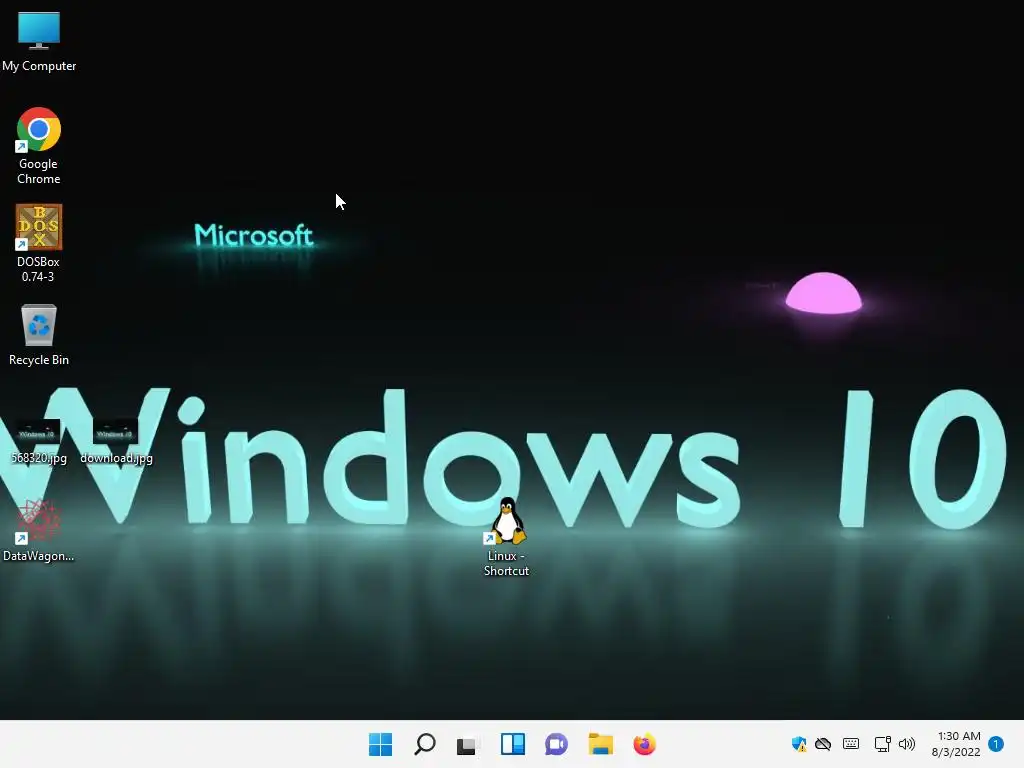
Task: Open the touch keyboard tray icon
Action: click(x=851, y=744)
